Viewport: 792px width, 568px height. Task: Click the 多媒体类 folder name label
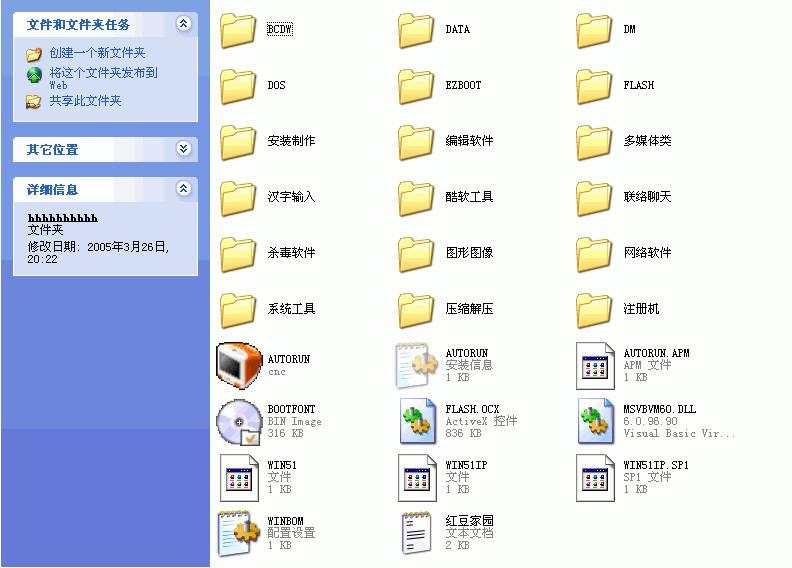tap(647, 141)
